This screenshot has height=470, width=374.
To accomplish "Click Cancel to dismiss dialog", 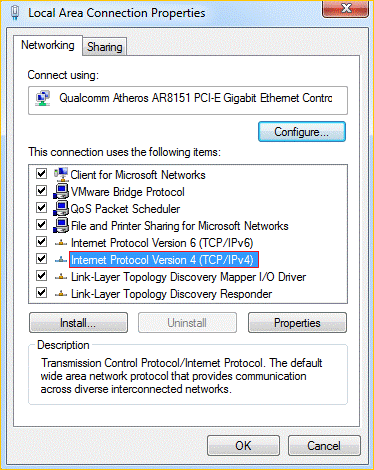I will (x=324, y=446).
